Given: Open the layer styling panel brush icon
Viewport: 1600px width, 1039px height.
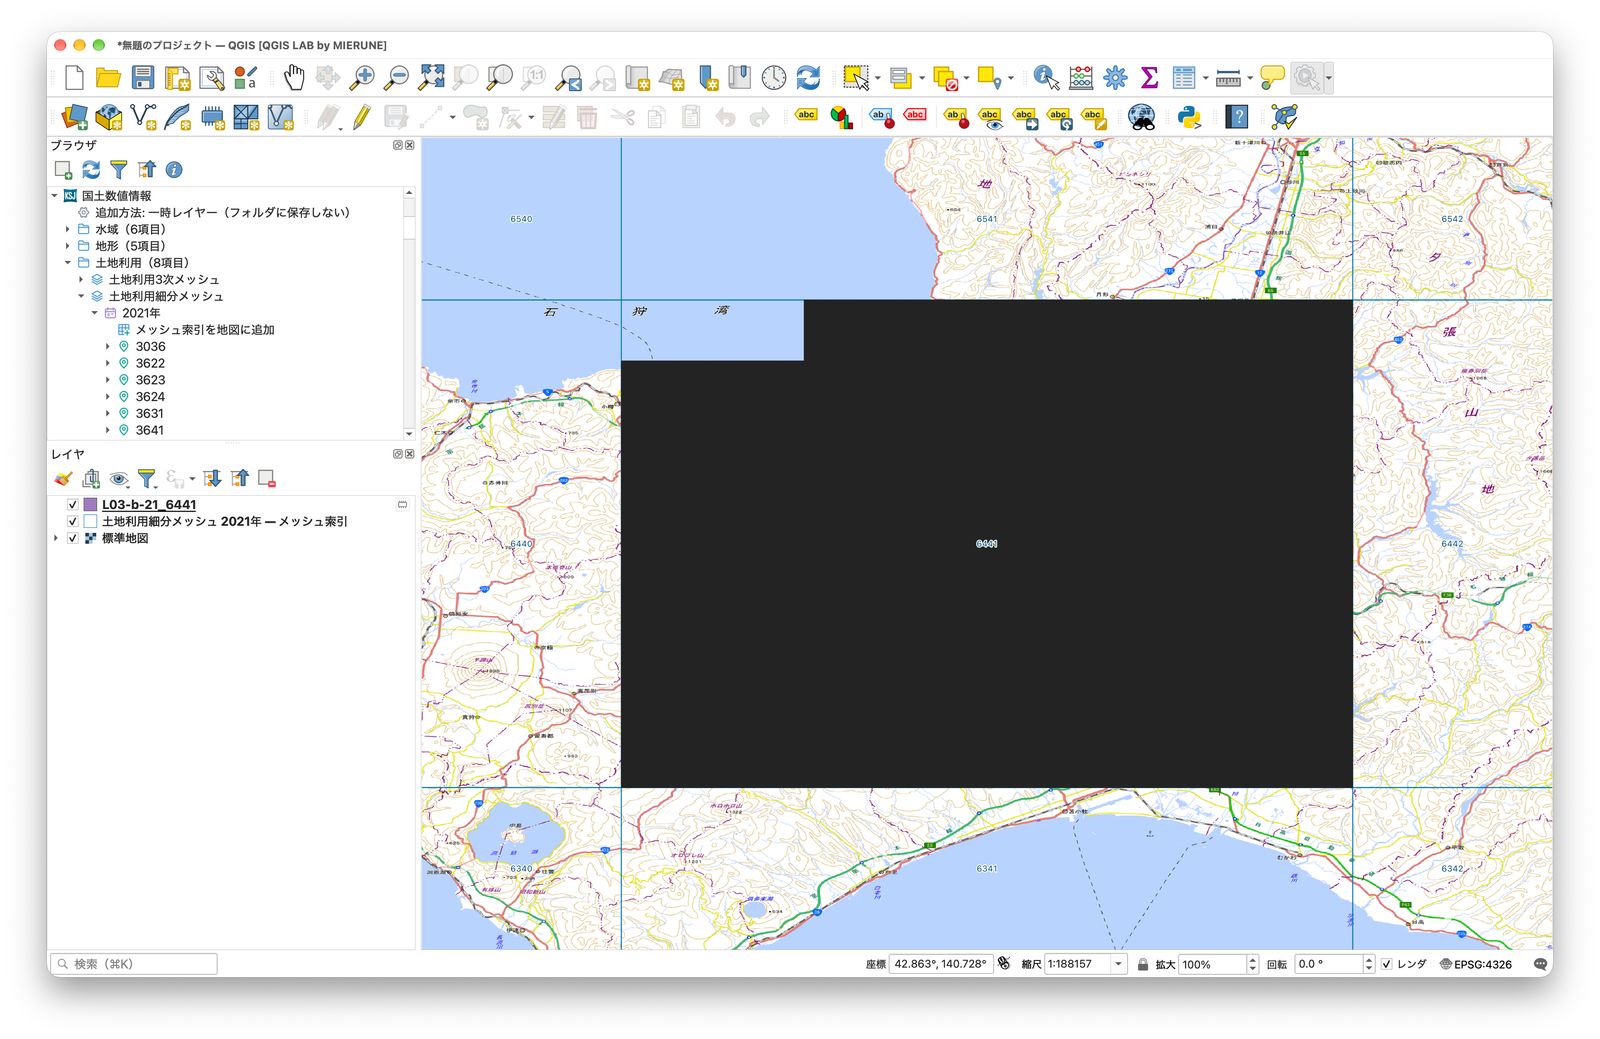Looking at the screenshot, I should point(63,479).
